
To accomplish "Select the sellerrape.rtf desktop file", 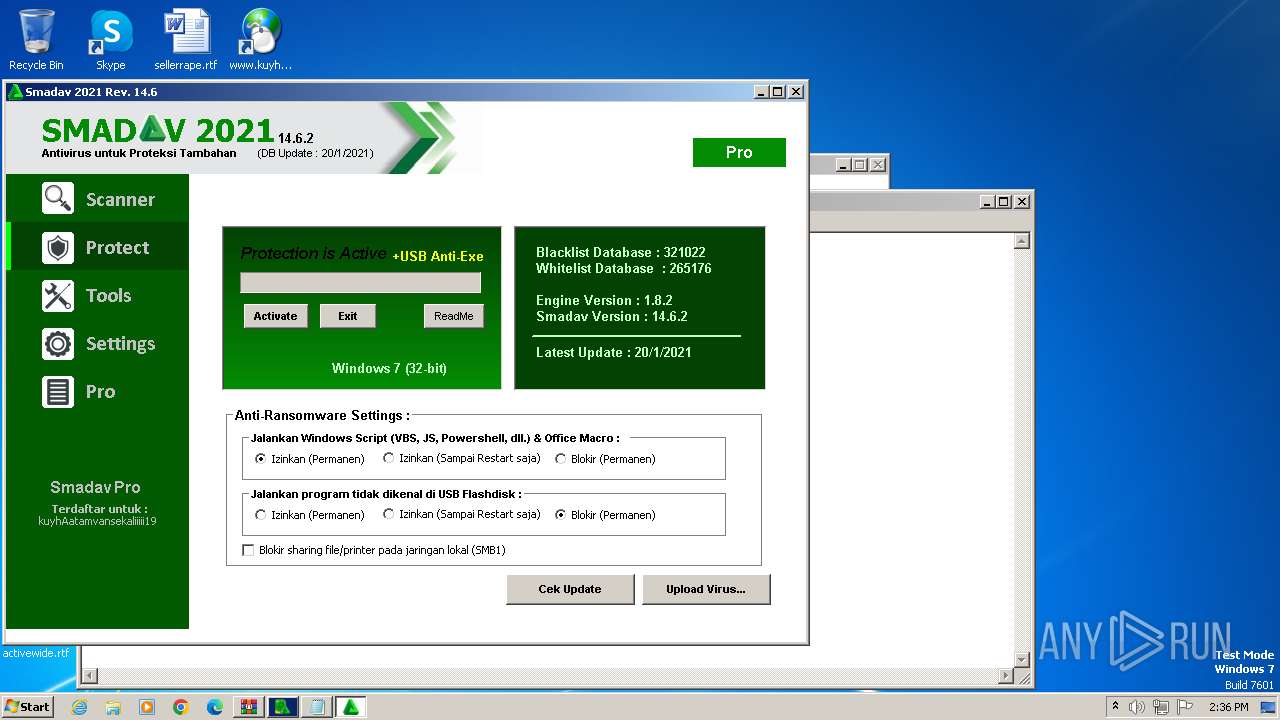I will [x=186, y=40].
